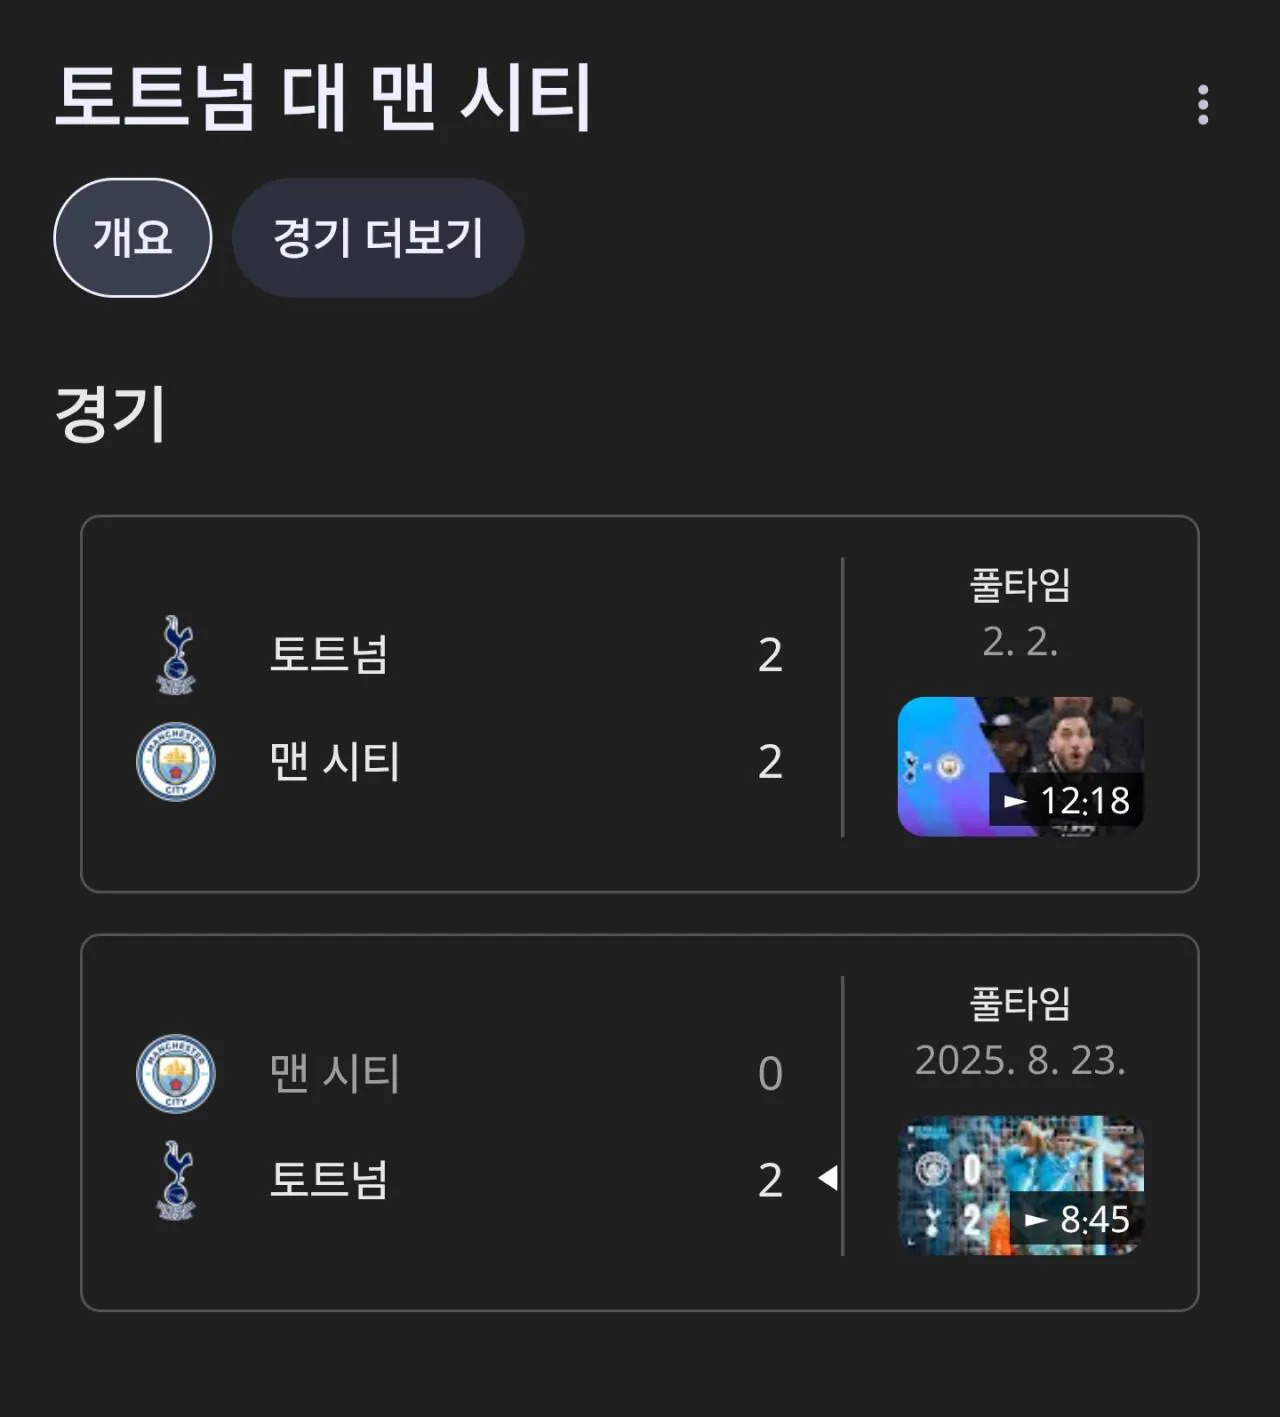Click Tottenham crest in the 0-2 match
1280x1417 pixels.
pos(176,1180)
